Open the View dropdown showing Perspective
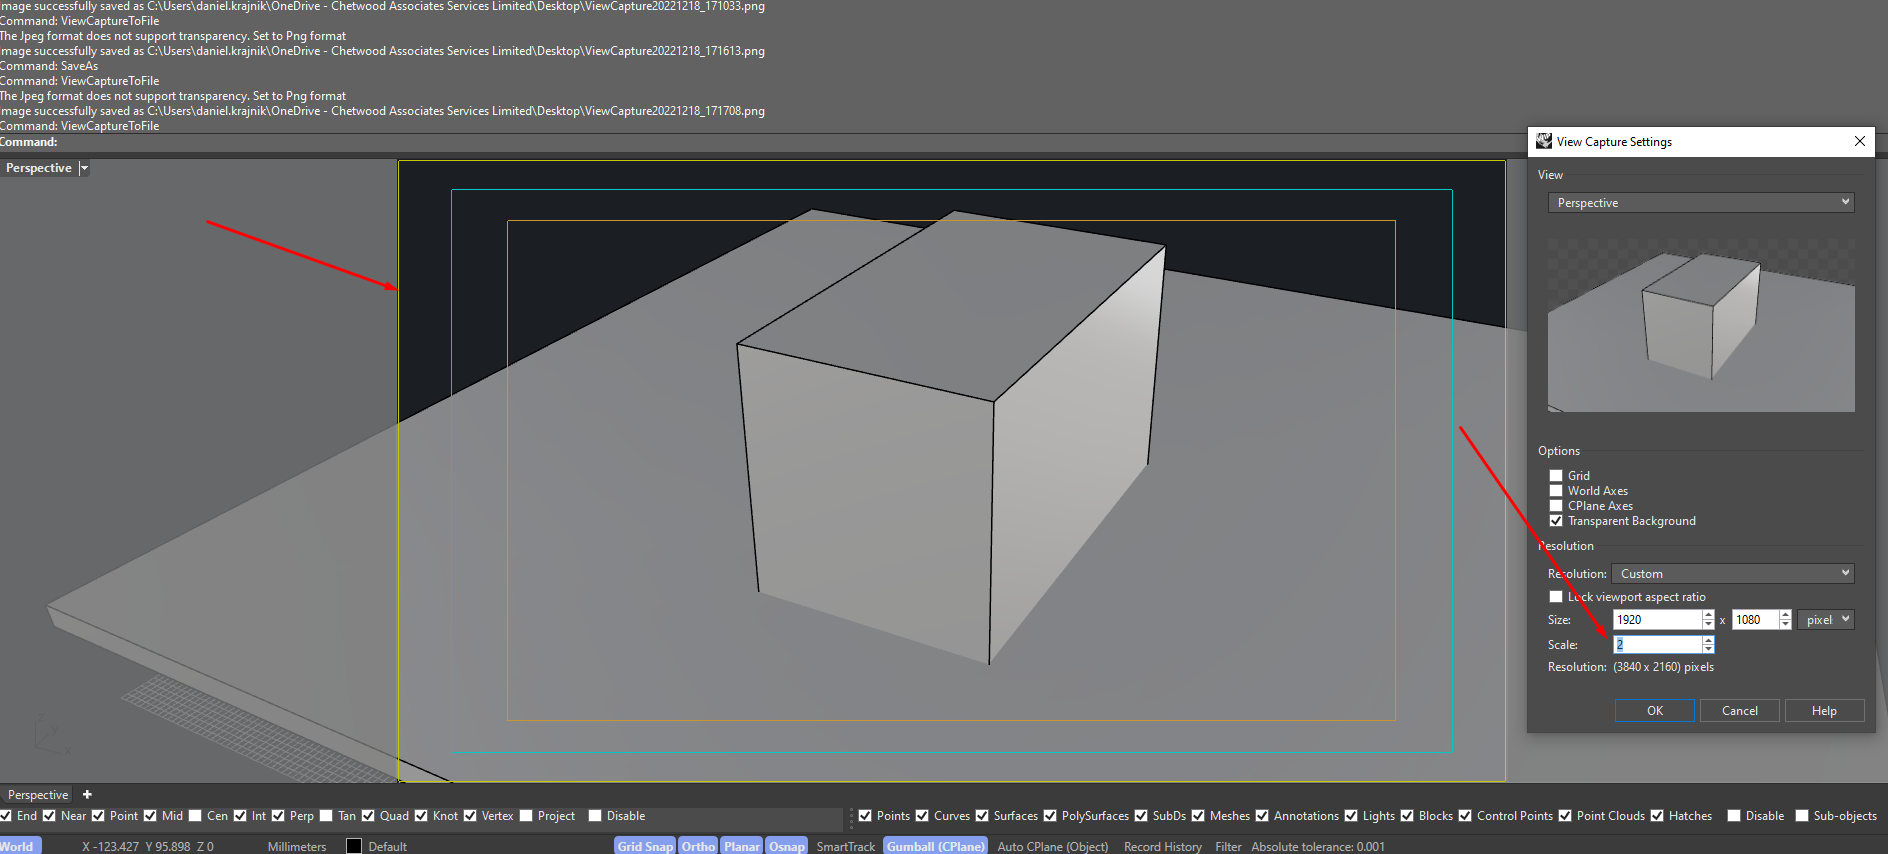 (x=1700, y=203)
